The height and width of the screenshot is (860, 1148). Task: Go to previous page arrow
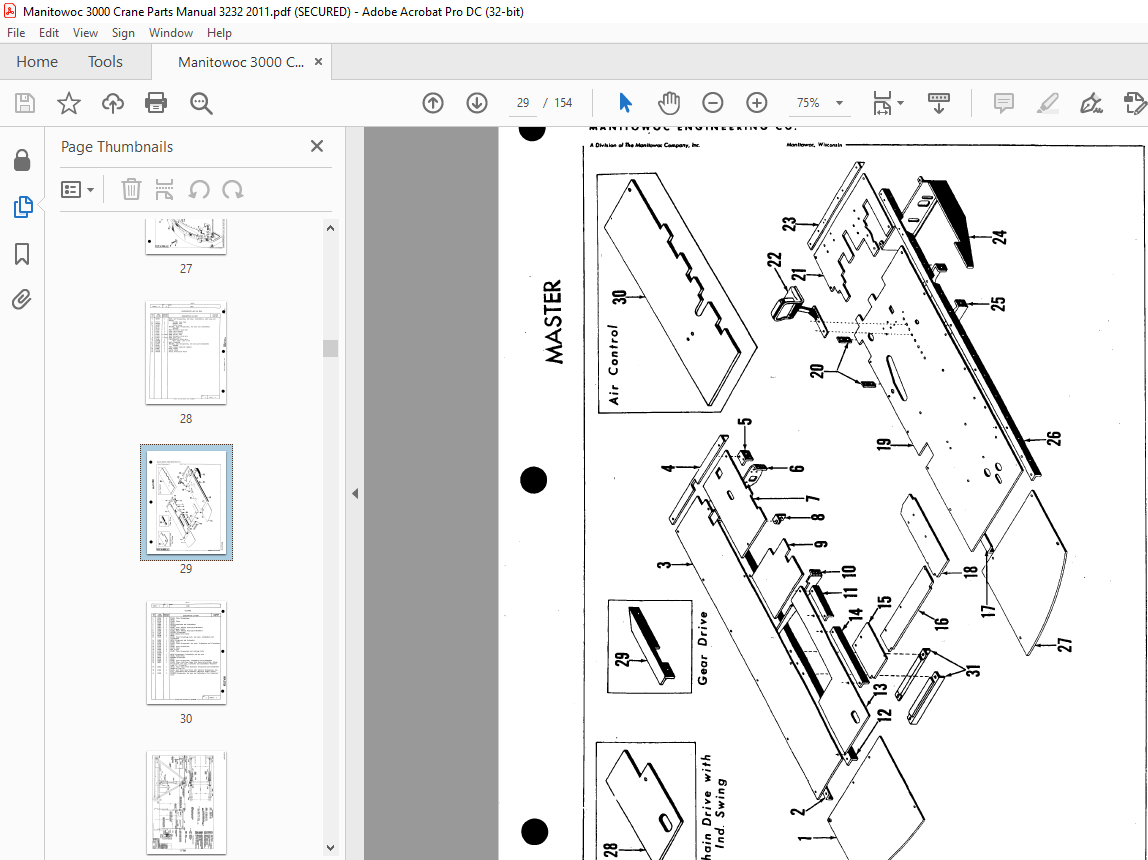[433, 103]
